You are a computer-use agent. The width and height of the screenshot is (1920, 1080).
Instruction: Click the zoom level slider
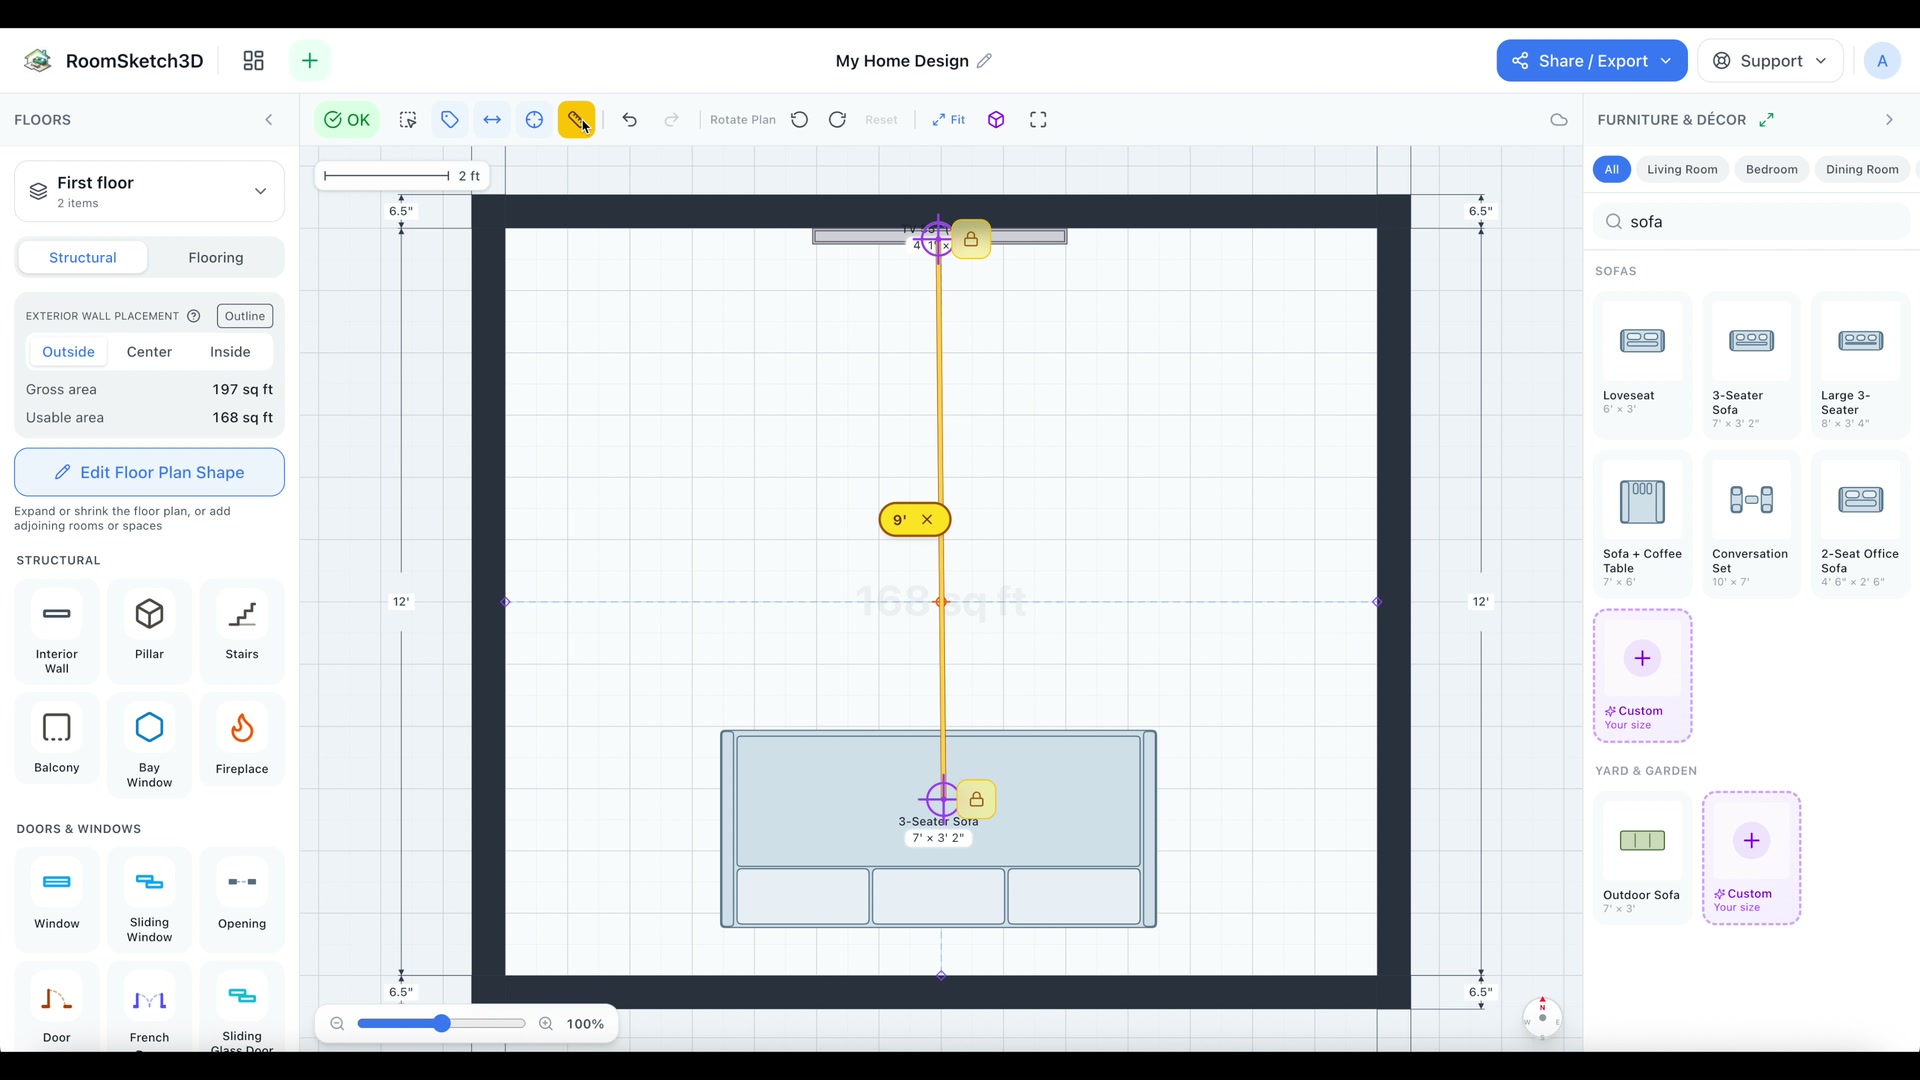click(x=441, y=1023)
